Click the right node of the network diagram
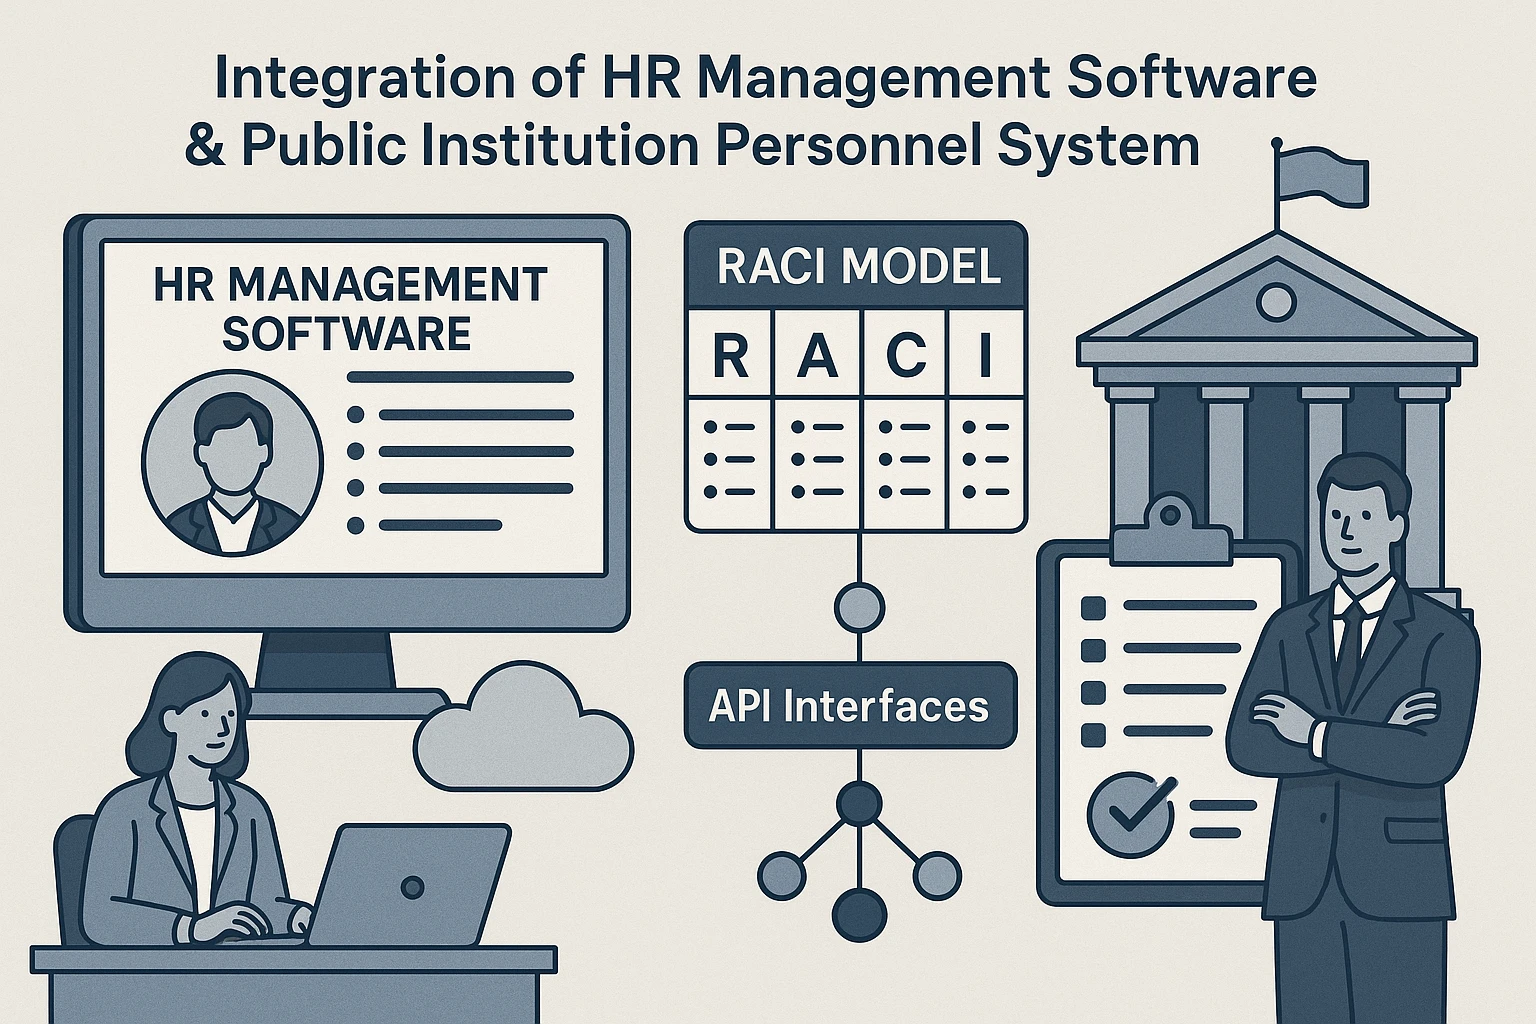Viewport: 1536px width, 1024px height. pos(936,876)
